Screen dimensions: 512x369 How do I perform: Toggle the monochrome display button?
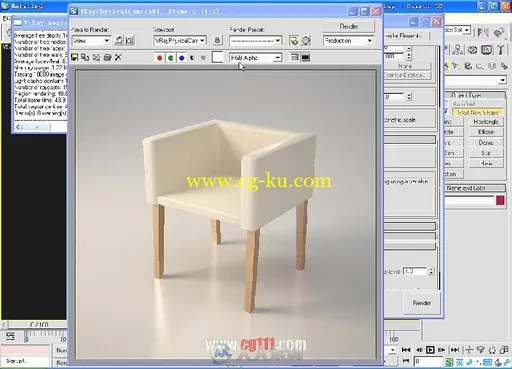[x=203, y=58]
